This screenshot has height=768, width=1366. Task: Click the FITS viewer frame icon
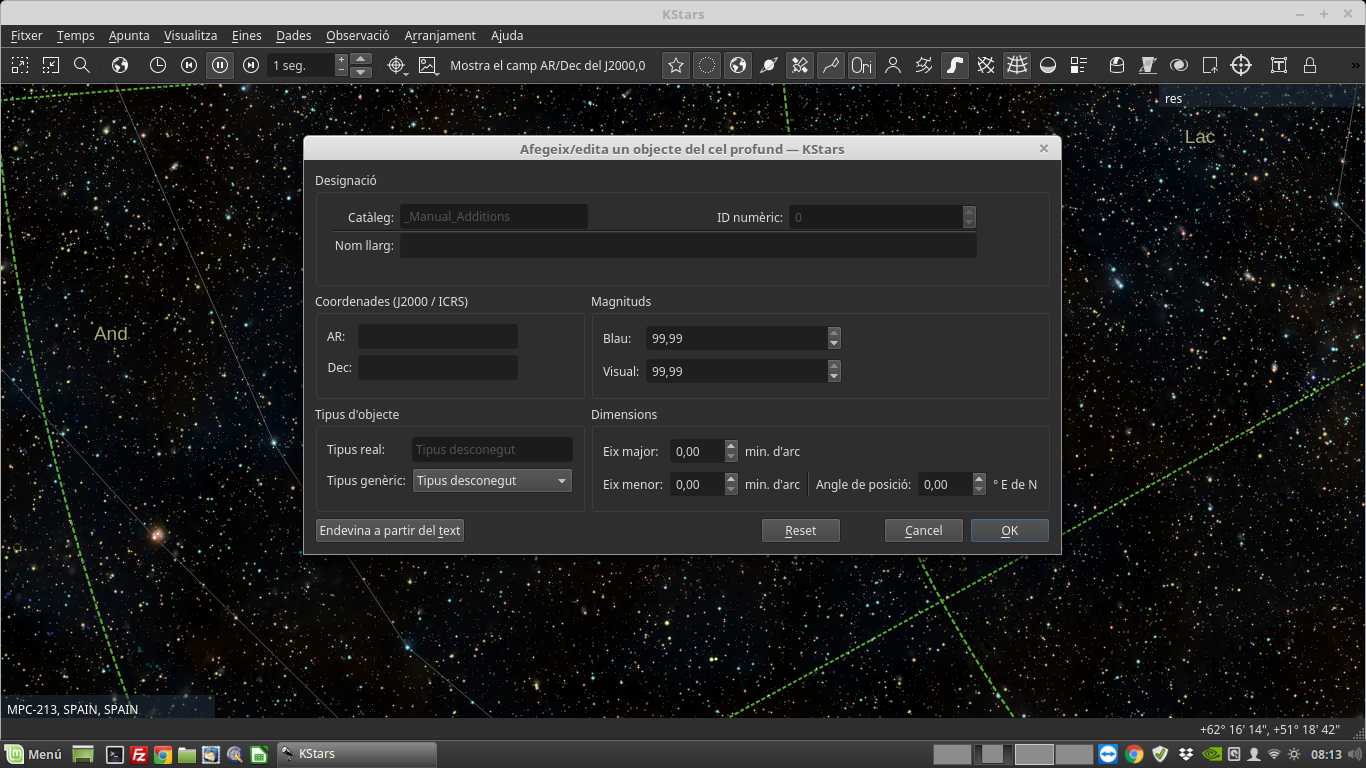click(1279, 65)
